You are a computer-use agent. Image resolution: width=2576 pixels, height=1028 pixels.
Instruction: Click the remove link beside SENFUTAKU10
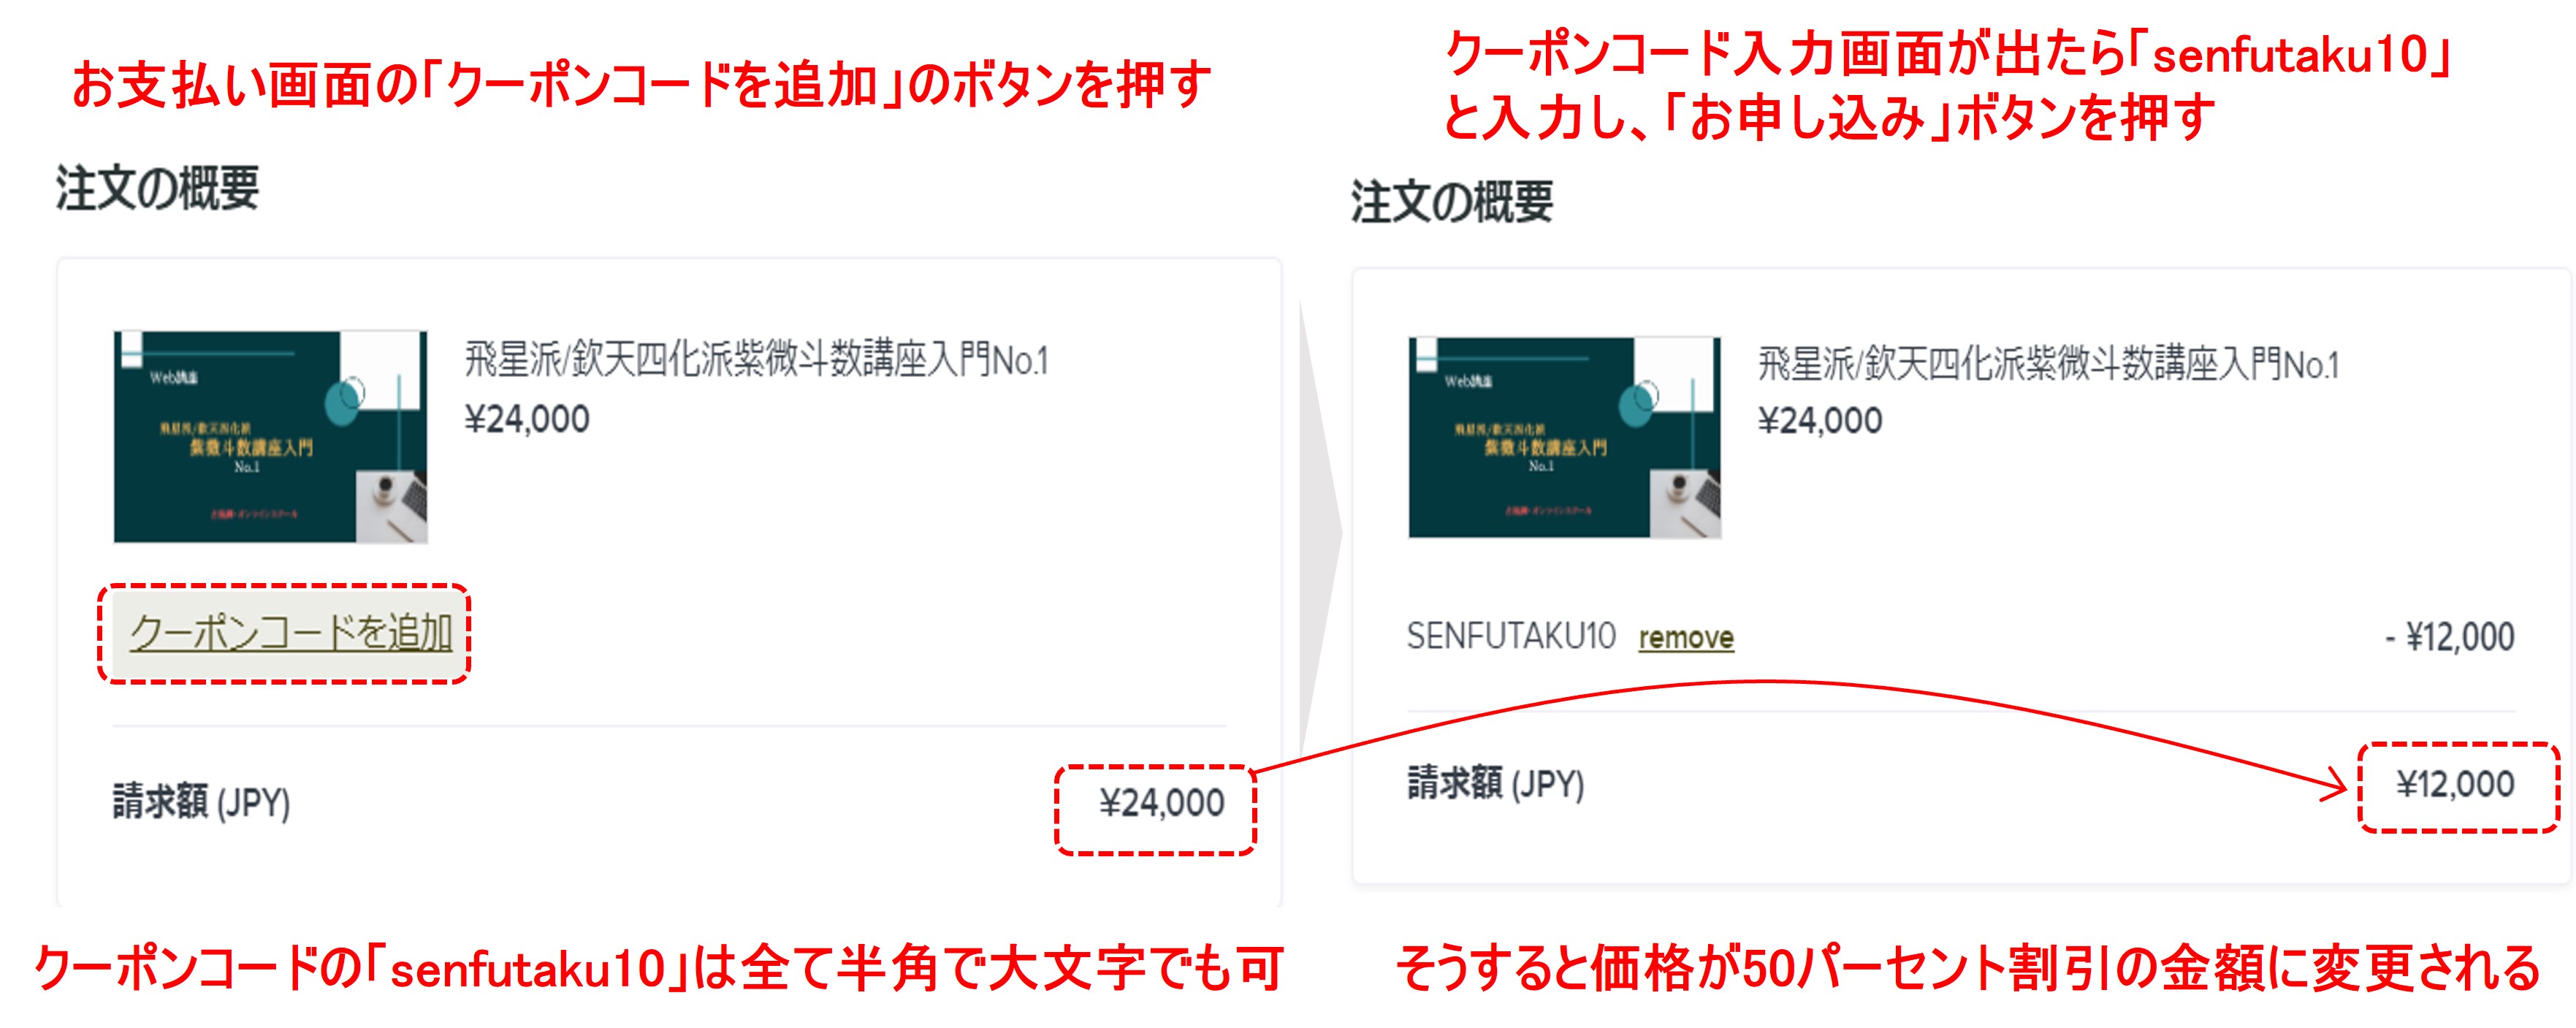1686,638
